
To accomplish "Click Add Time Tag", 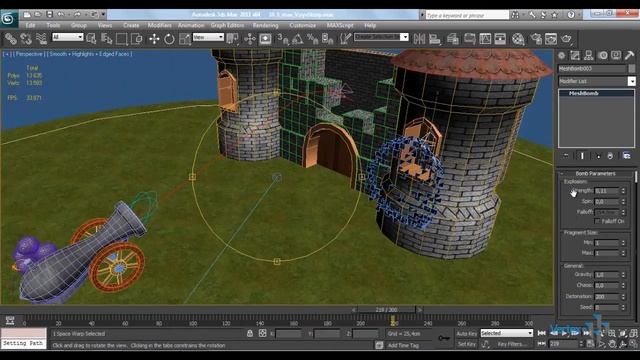I will tap(403, 345).
